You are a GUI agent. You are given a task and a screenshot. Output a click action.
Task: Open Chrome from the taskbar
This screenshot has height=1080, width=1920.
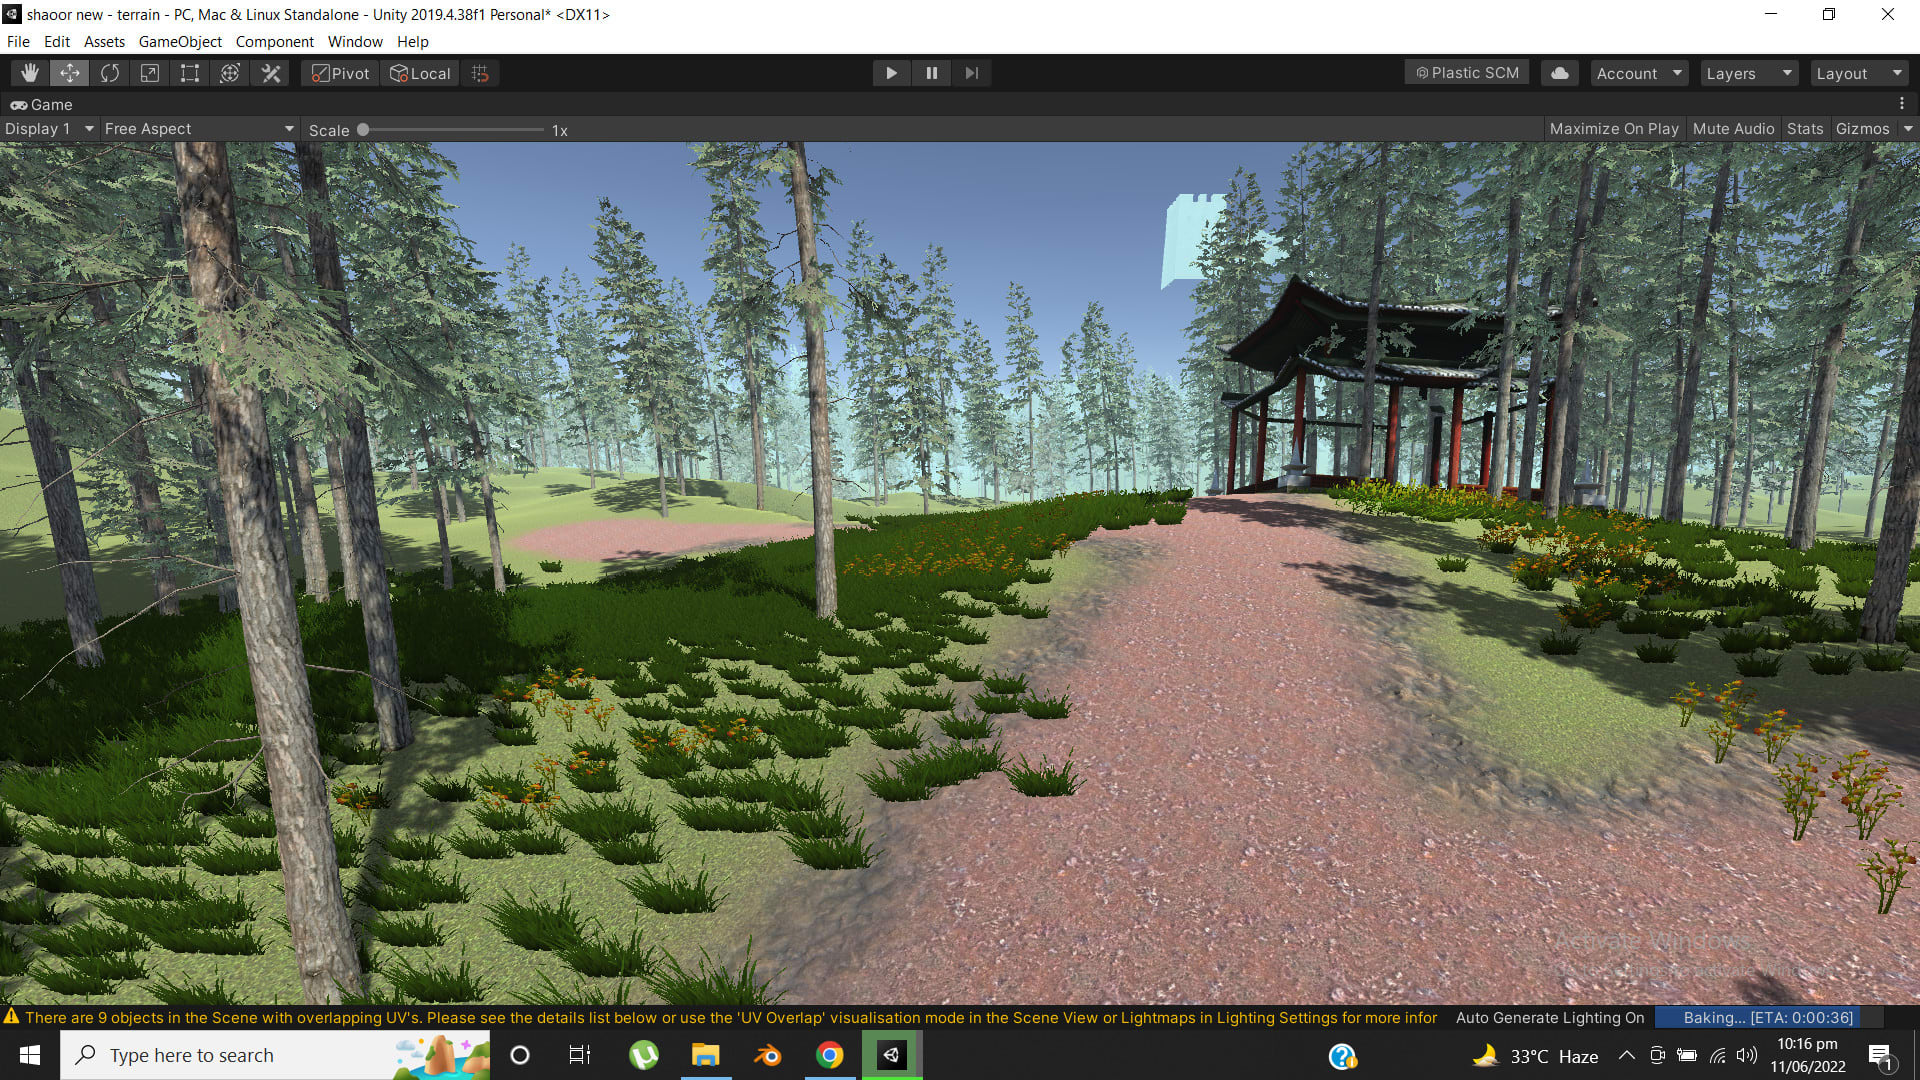tap(829, 1055)
